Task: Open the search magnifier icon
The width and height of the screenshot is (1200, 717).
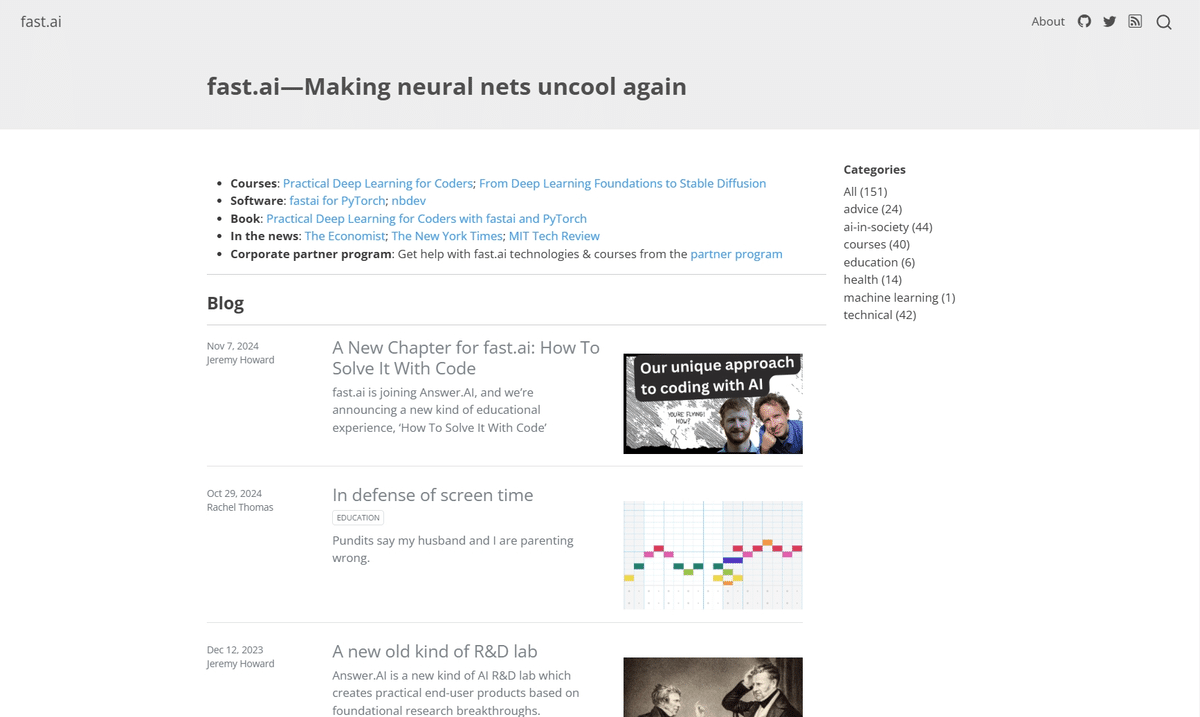Action: [x=1164, y=22]
